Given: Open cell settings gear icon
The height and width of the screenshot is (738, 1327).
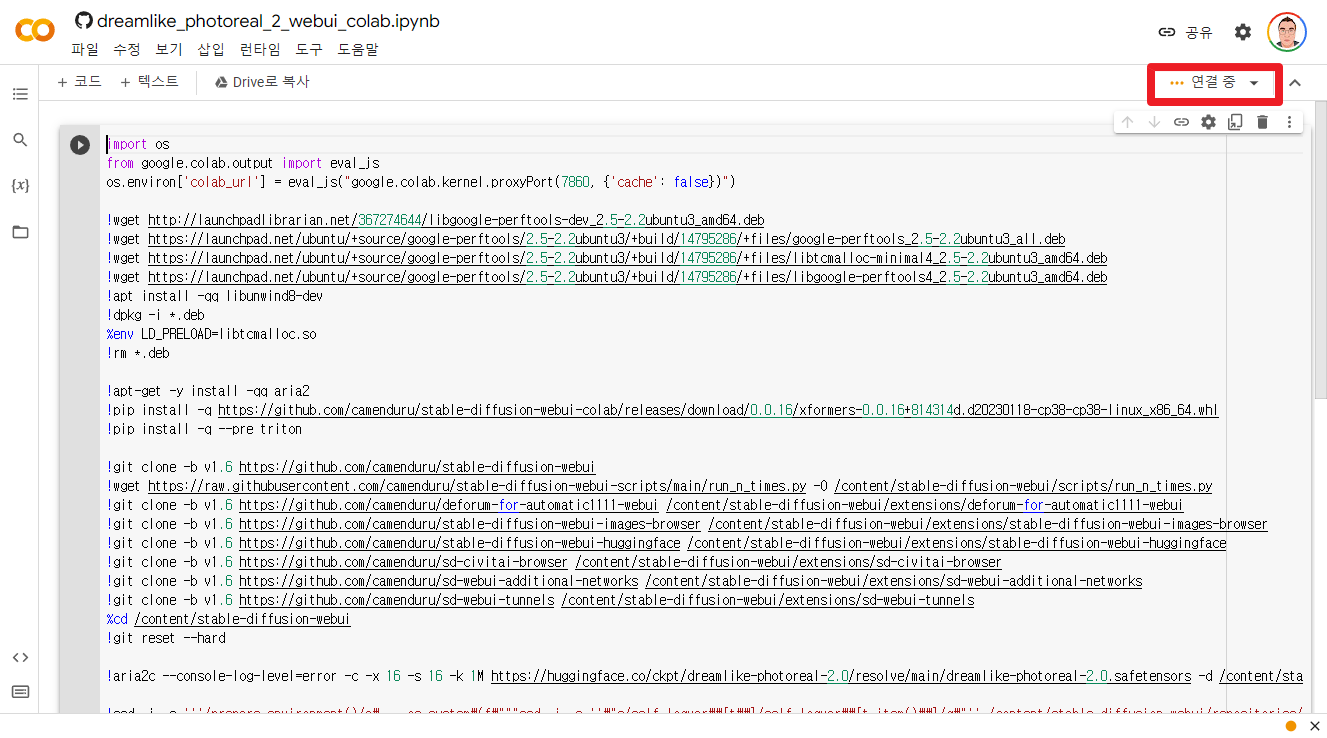Looking at the screenshot, I should 1208,122.
